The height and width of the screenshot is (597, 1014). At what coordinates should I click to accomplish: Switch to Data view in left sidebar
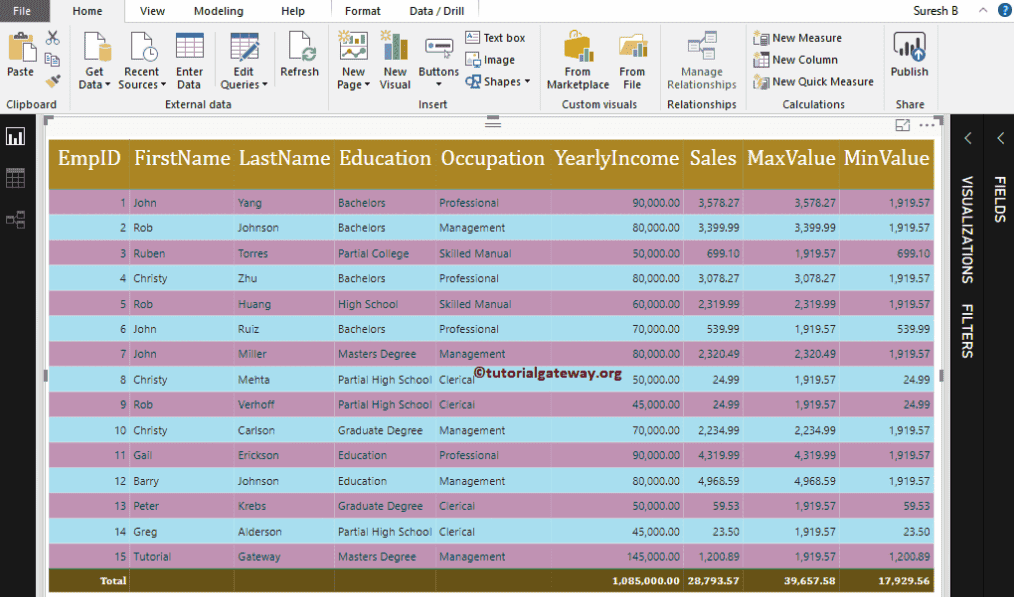pyautogui.click(x=16, y=178)
